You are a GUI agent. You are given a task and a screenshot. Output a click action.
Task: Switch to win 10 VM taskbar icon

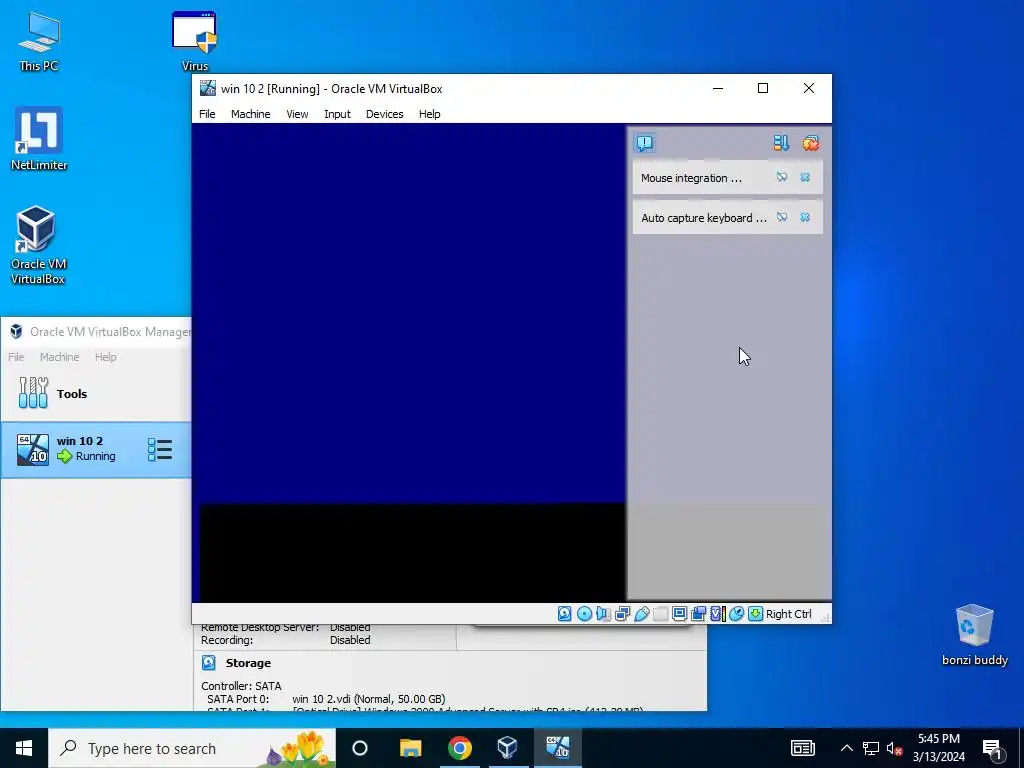coord(558,748)
